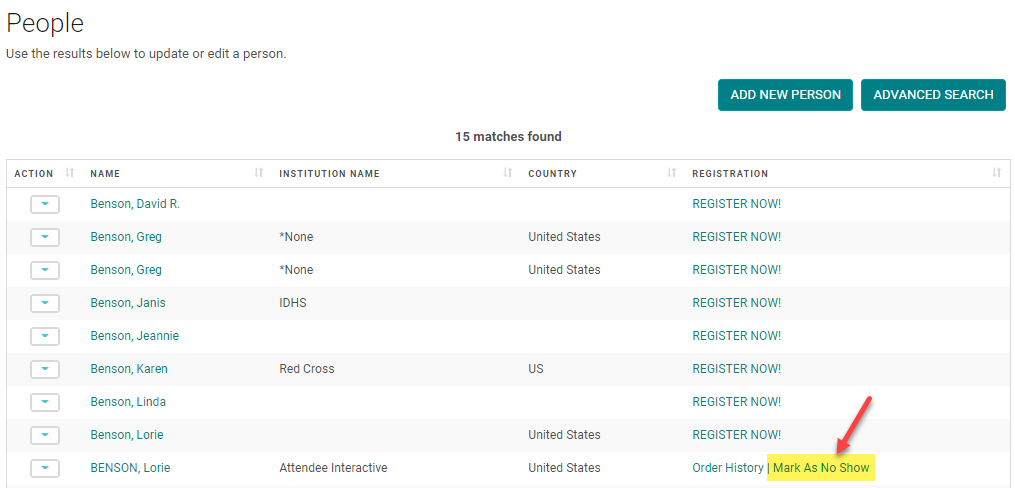
Task: Click Register Now for Benson, Linda
Action: click(x=736, y=402)
